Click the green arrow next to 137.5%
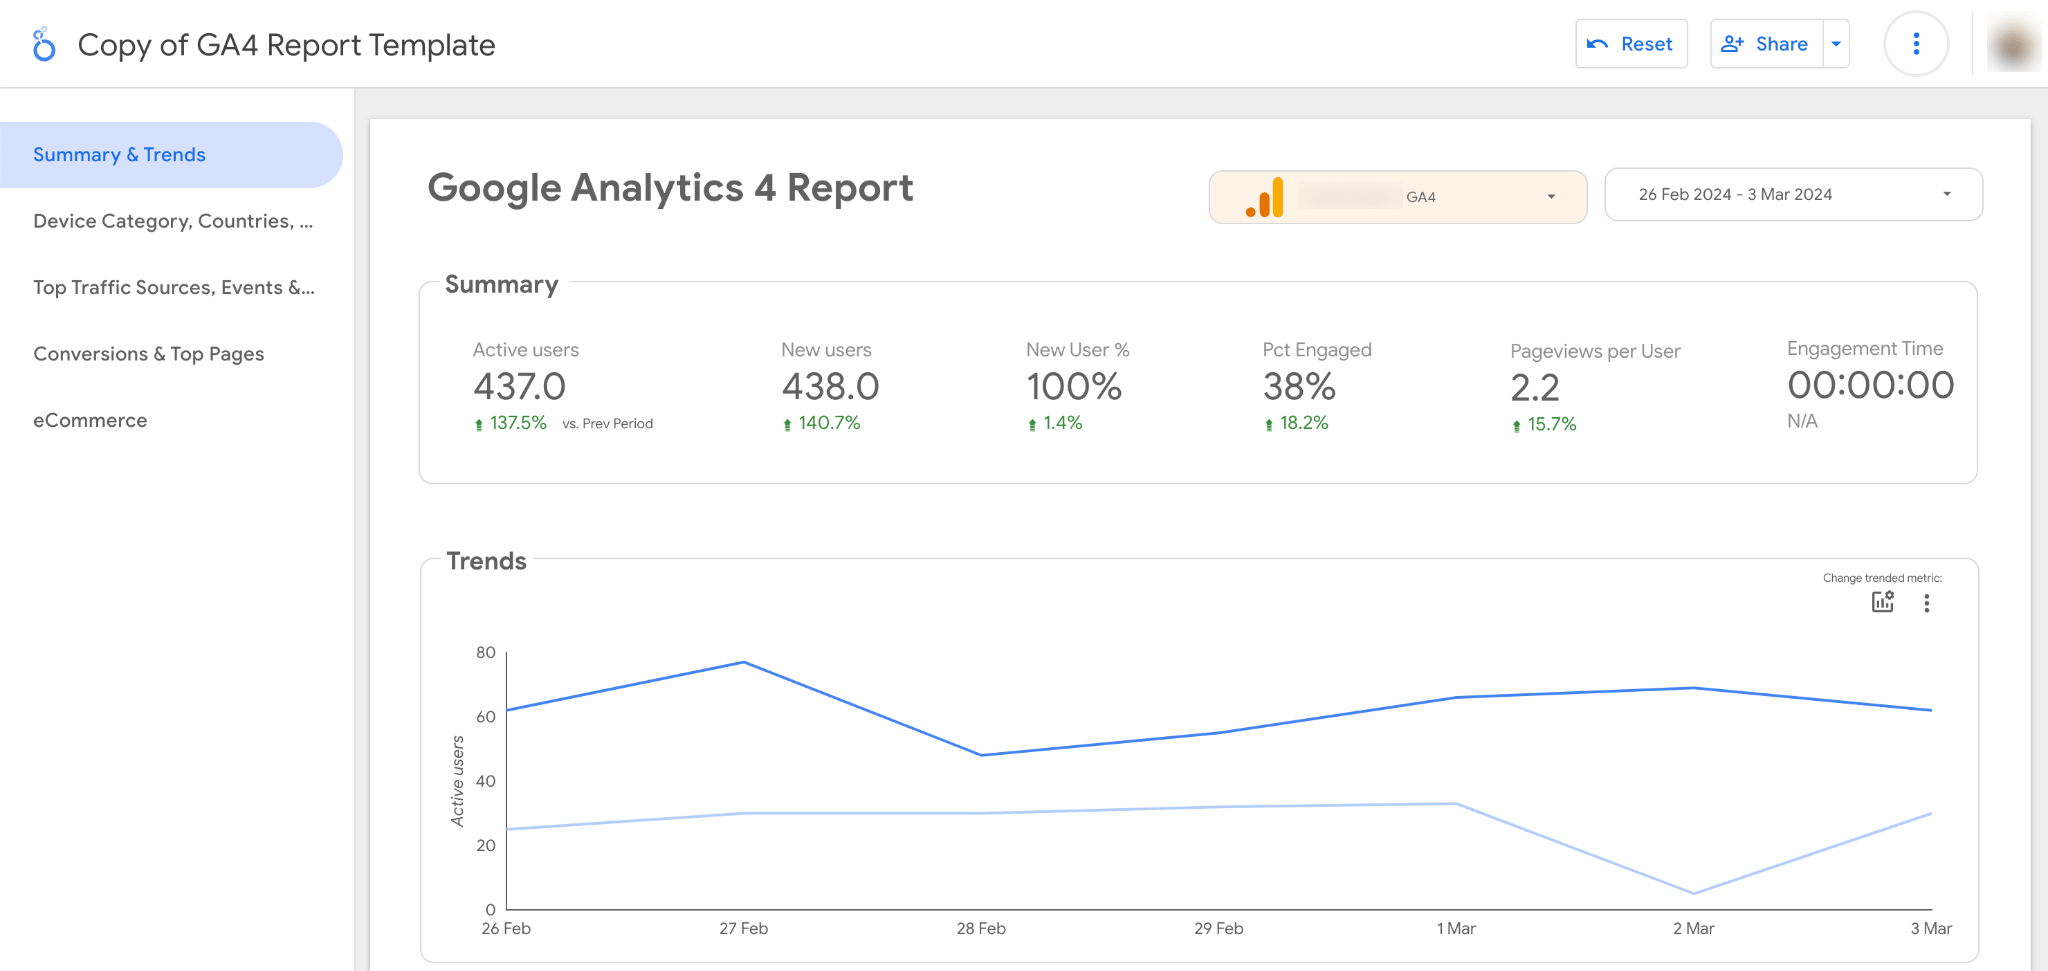 click(479, 423)
